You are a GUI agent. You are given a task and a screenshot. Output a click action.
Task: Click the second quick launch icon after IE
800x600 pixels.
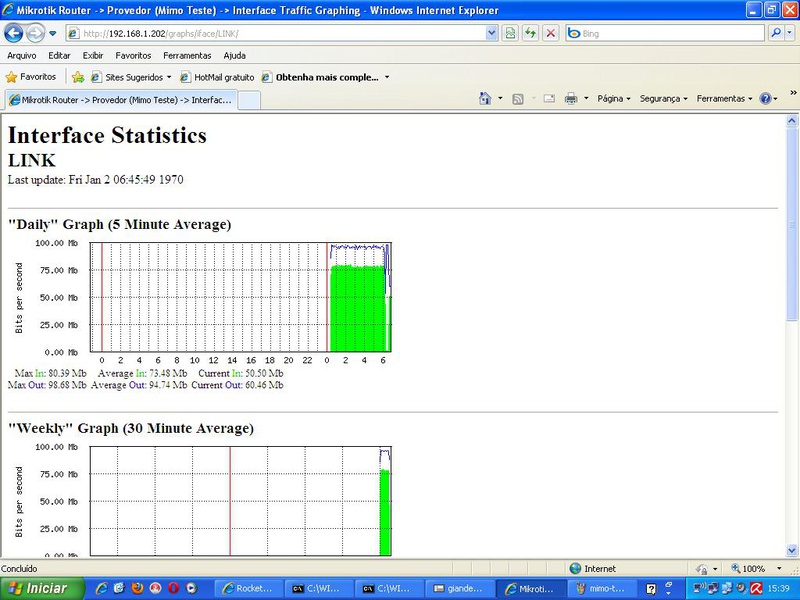[x=119, y=588]
